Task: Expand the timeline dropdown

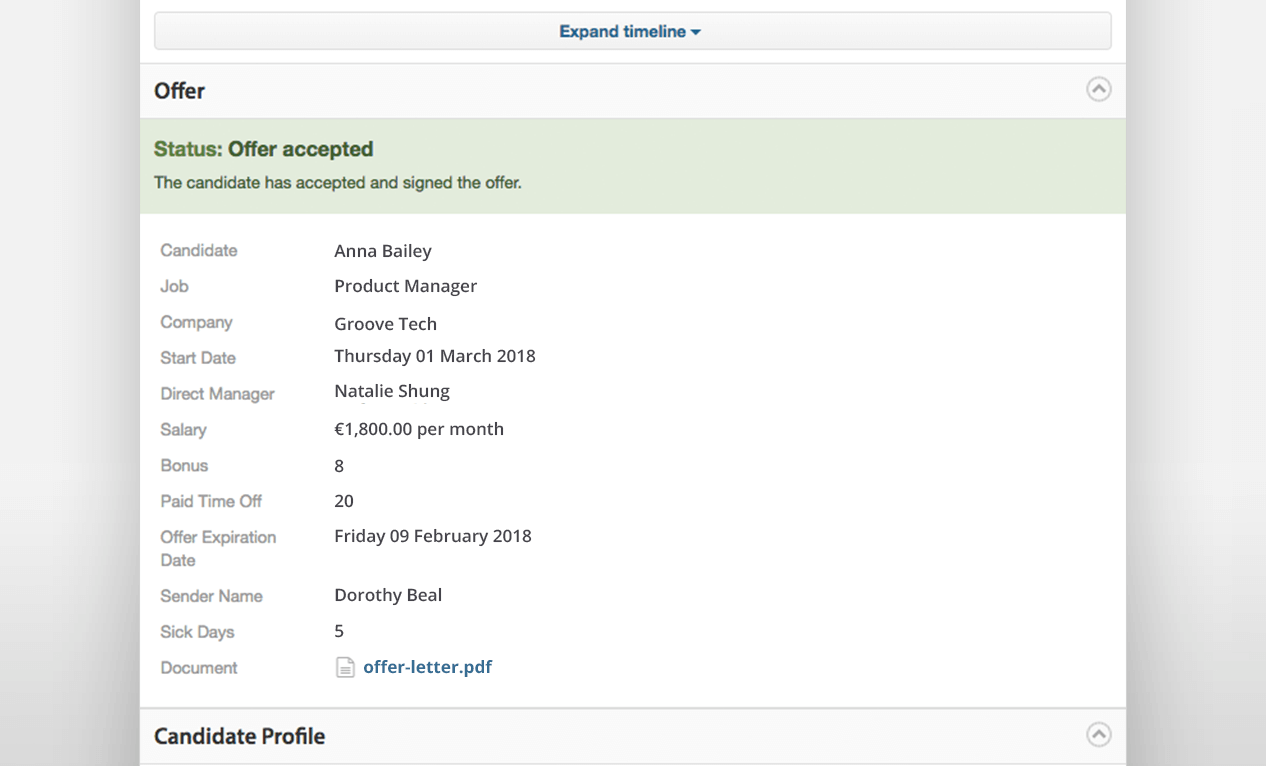Action: click(x=632, y=31)
